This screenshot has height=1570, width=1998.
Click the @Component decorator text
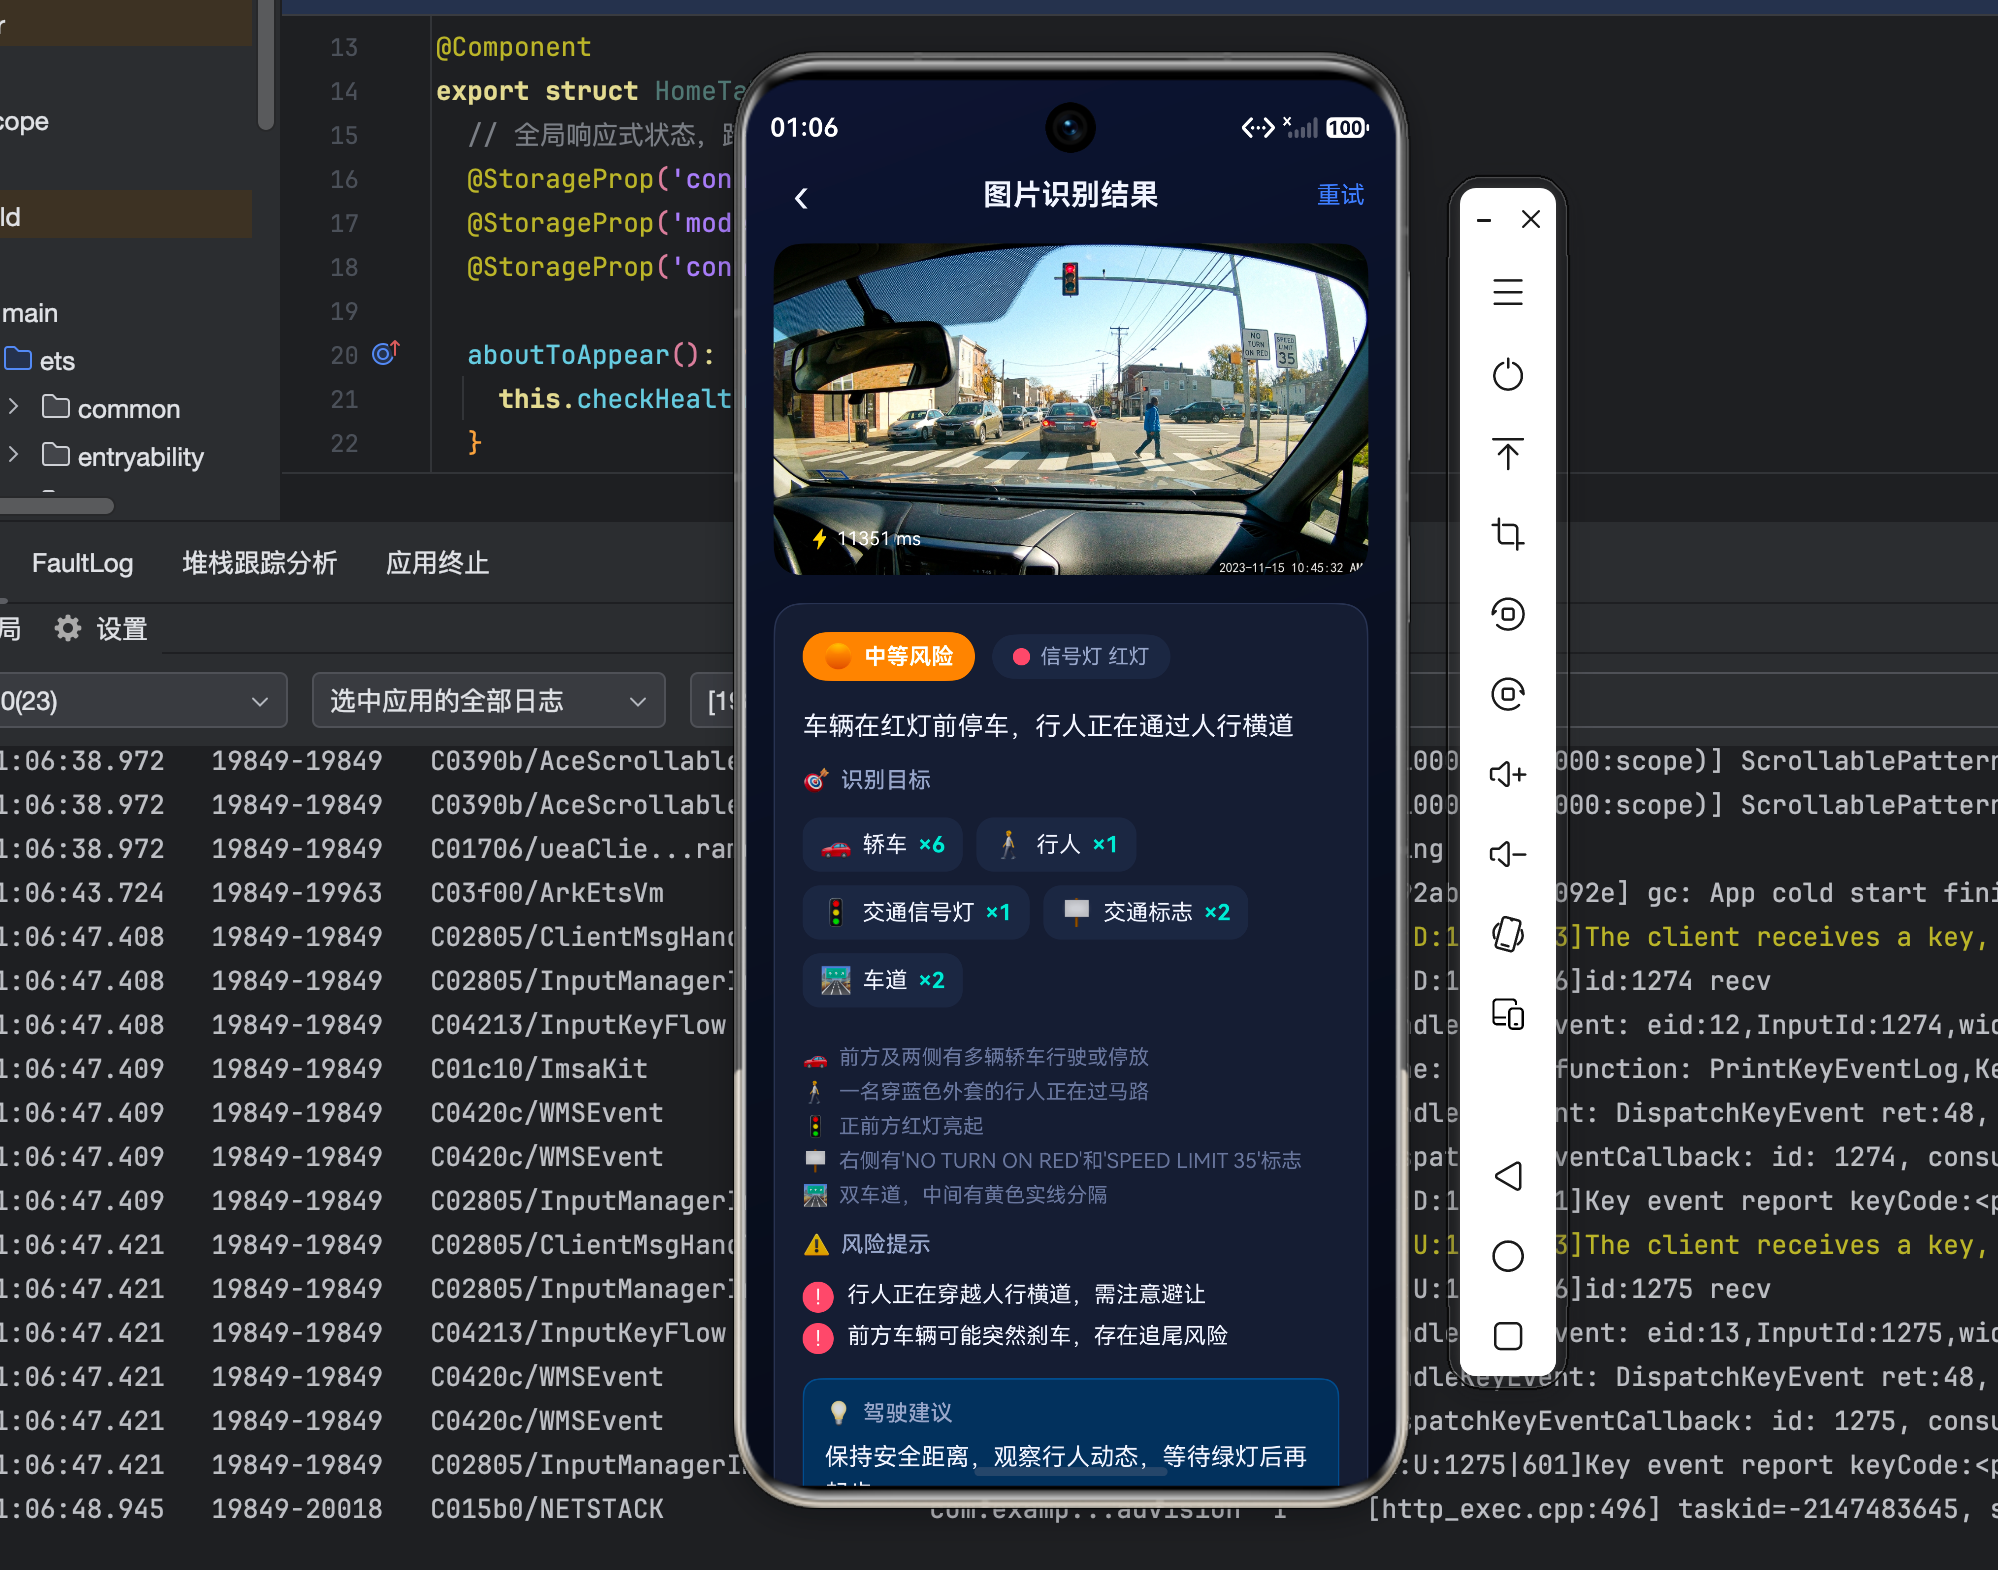point(514,47)
